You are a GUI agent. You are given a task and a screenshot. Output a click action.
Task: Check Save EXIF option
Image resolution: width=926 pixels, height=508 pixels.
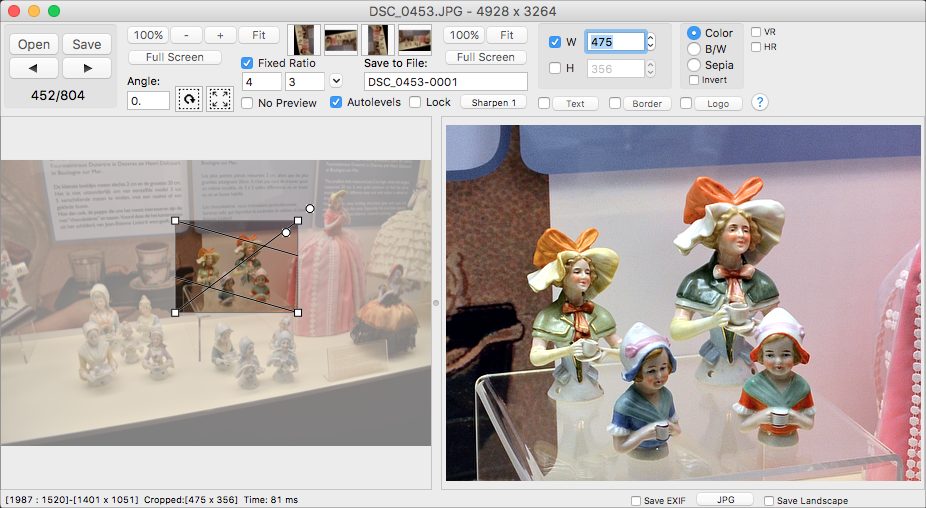coord(636,501)
